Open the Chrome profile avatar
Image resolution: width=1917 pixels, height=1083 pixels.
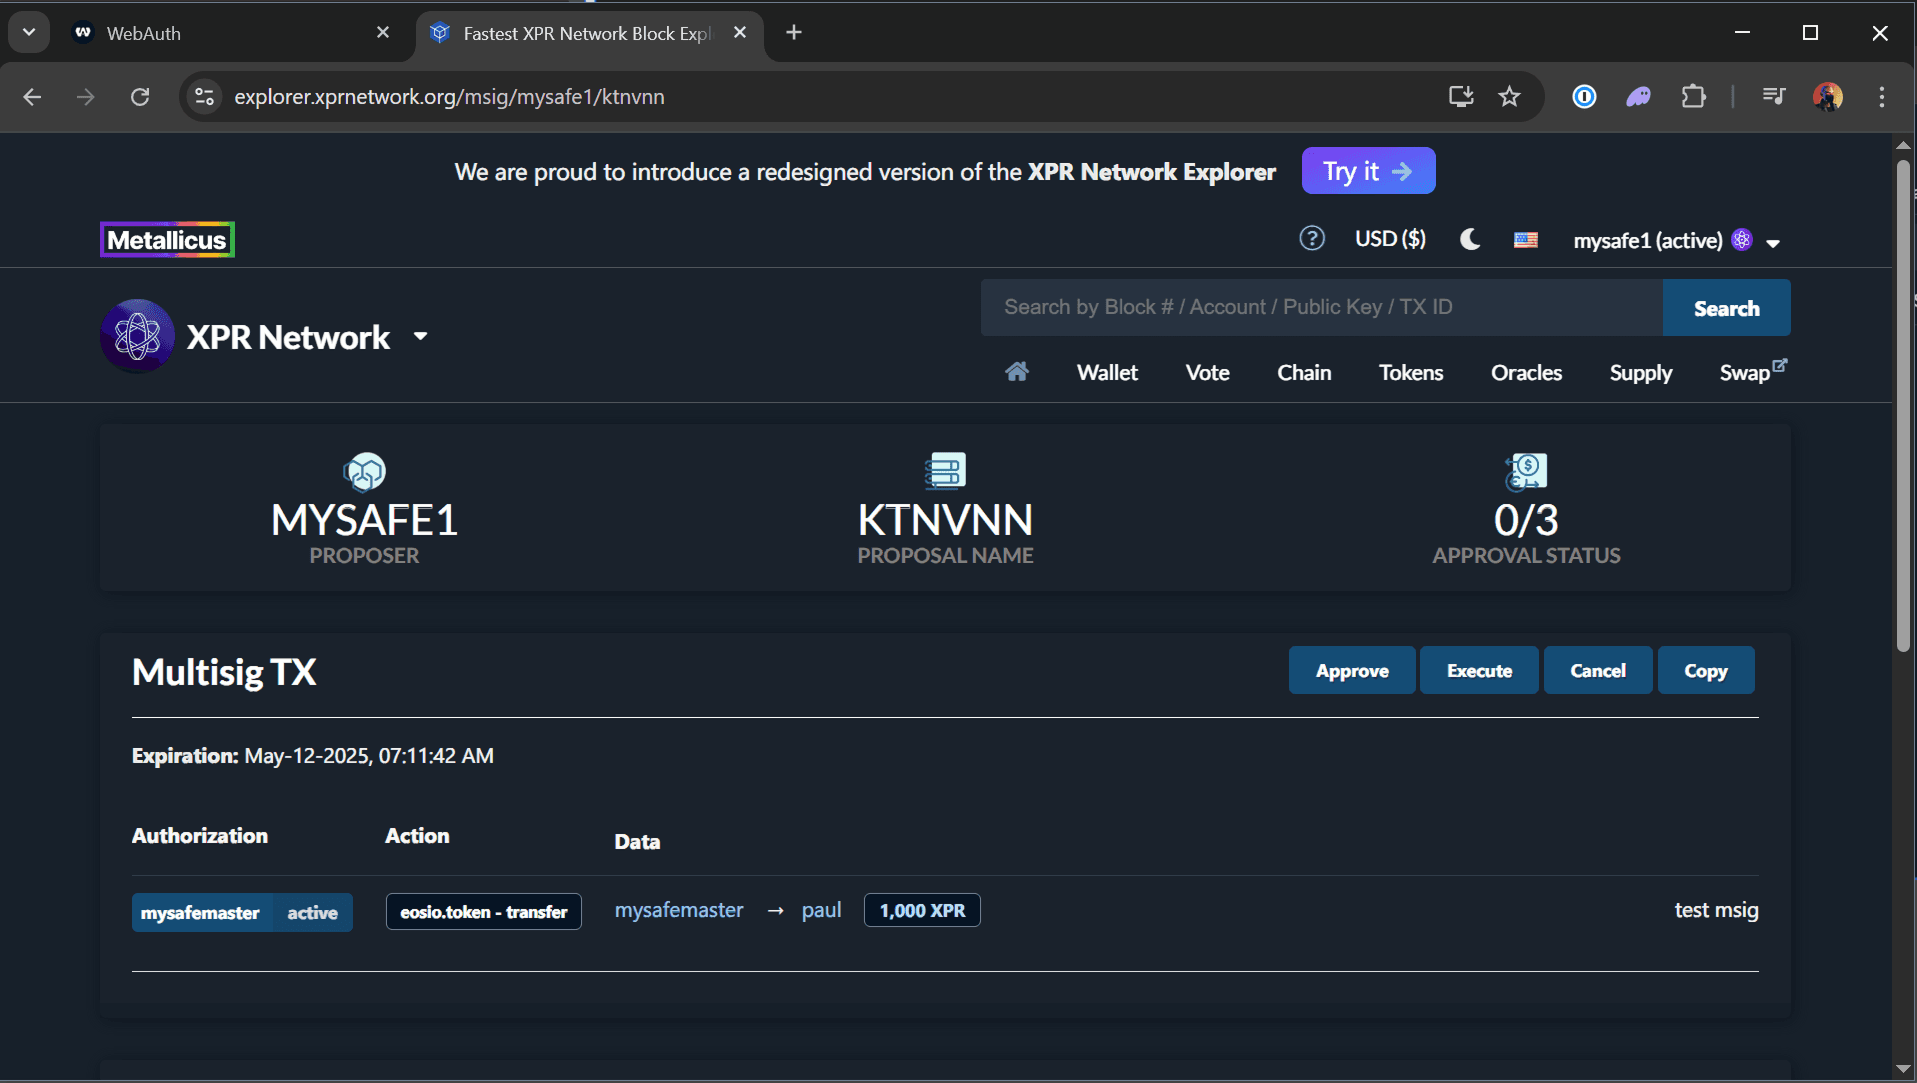click(1828, 97)
